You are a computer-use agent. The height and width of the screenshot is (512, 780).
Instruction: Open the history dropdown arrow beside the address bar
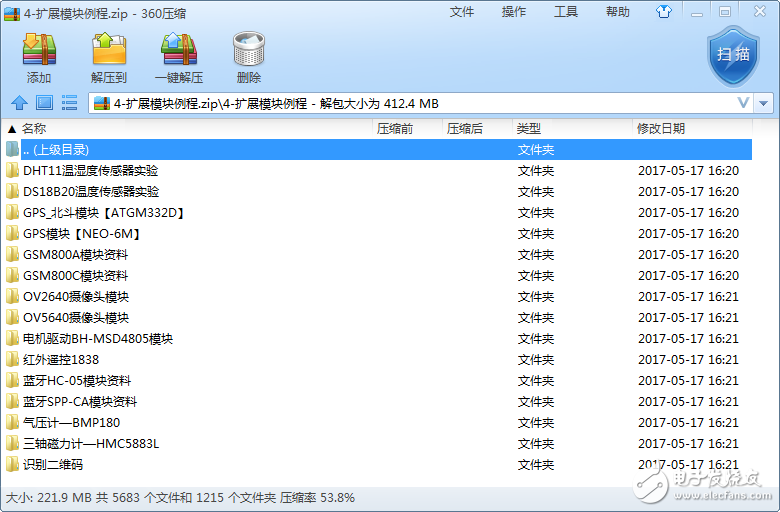765,103
